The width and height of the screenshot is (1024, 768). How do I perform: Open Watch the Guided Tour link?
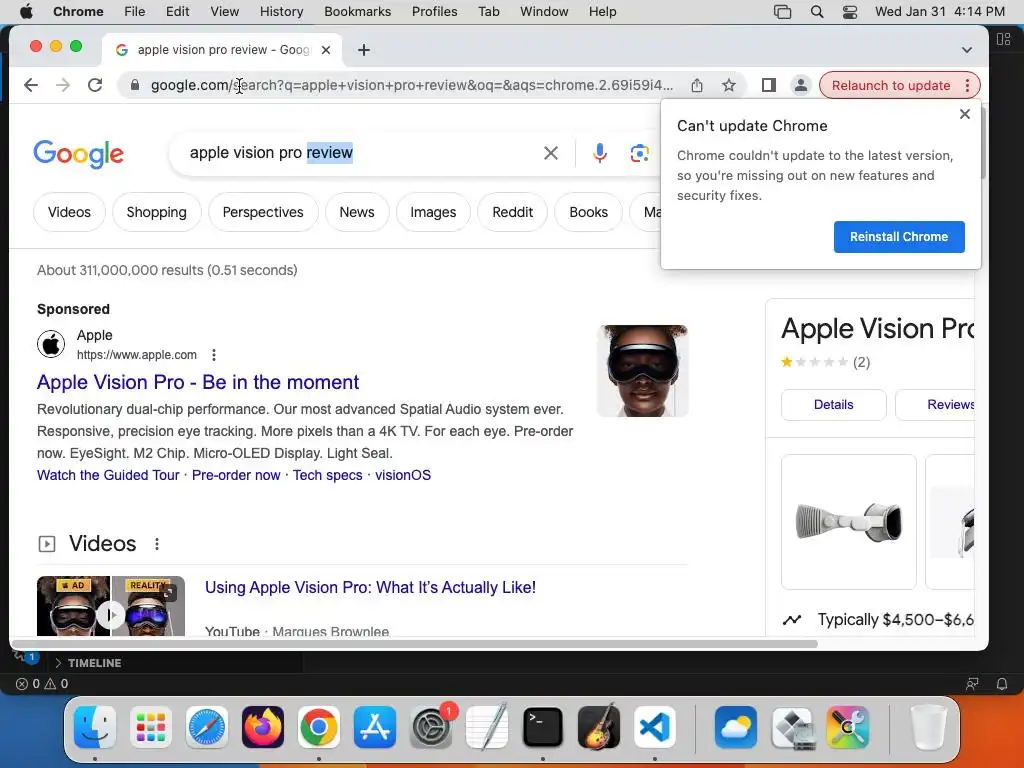click(108, 475)
